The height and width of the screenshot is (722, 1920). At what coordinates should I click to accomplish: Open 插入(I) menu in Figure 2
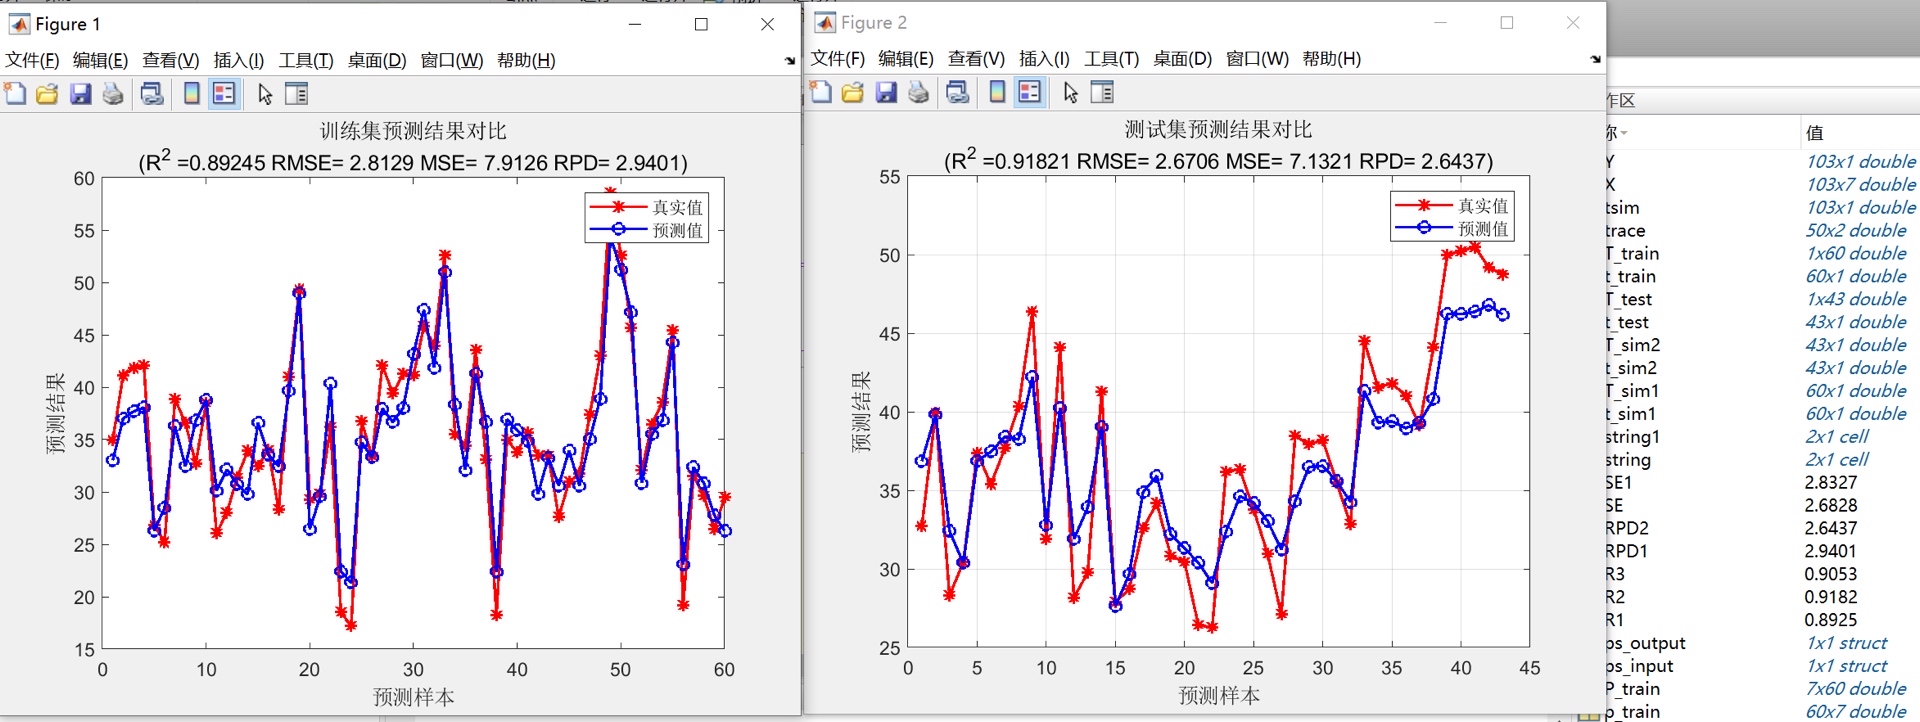(x=1045, y=58)
